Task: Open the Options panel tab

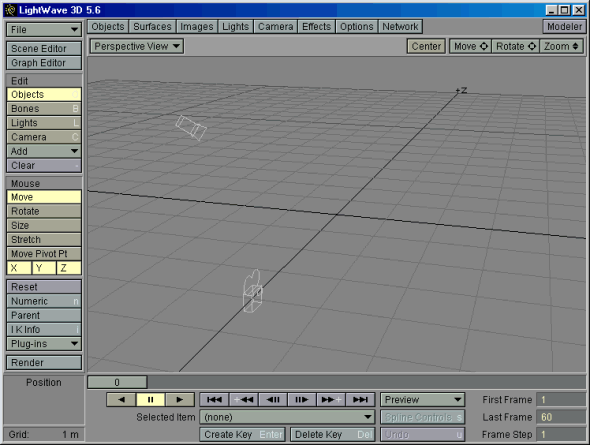Action: pyautogui.click(x=357, y=27)
